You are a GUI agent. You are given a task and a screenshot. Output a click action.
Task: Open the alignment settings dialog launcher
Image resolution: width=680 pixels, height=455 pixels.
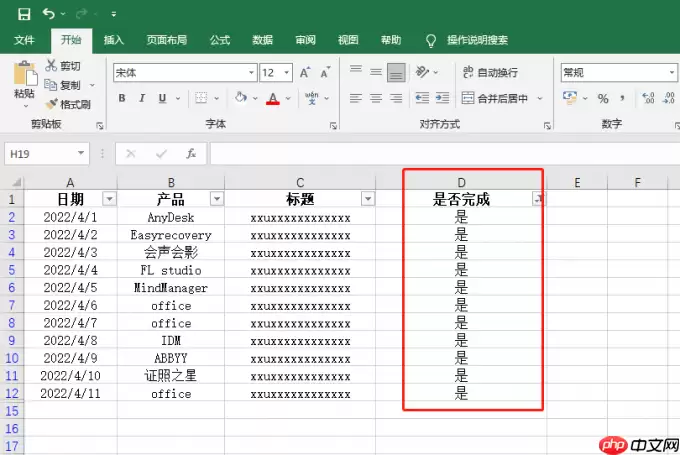tap(547, 126)
